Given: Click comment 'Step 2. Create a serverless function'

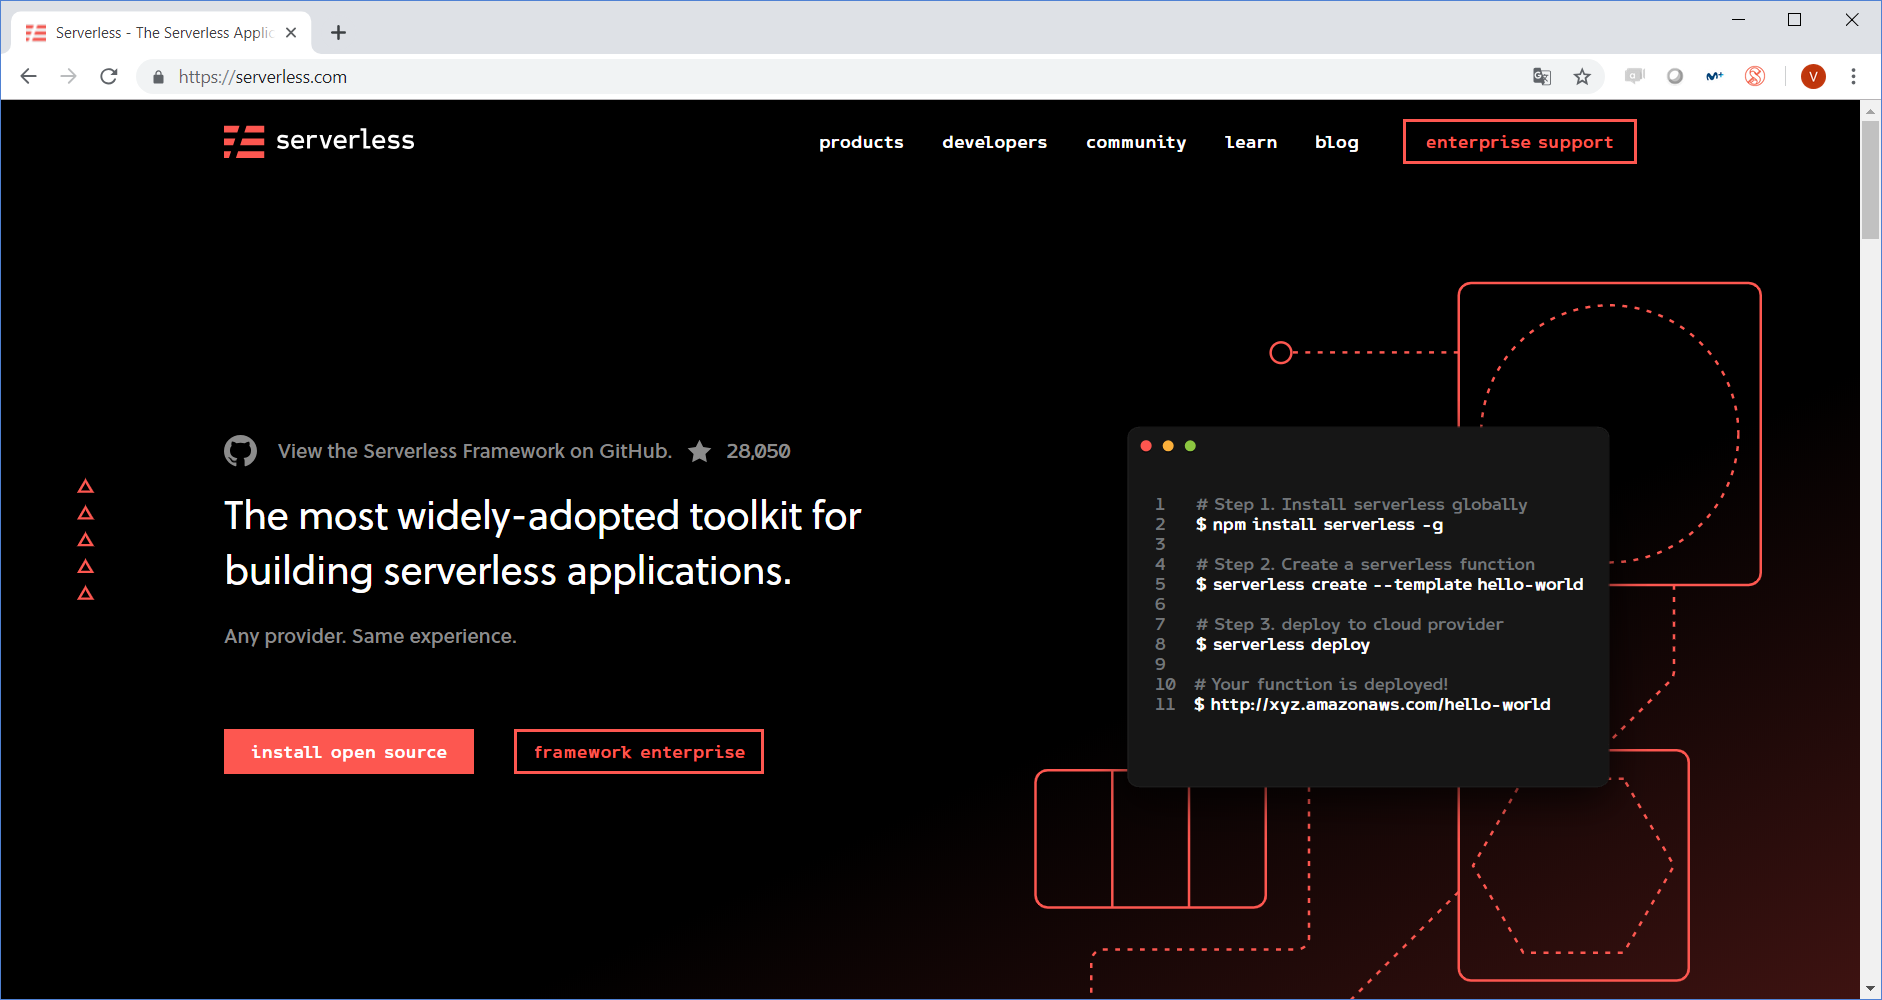Looking at the screenshot, I should click(1365, 565).
